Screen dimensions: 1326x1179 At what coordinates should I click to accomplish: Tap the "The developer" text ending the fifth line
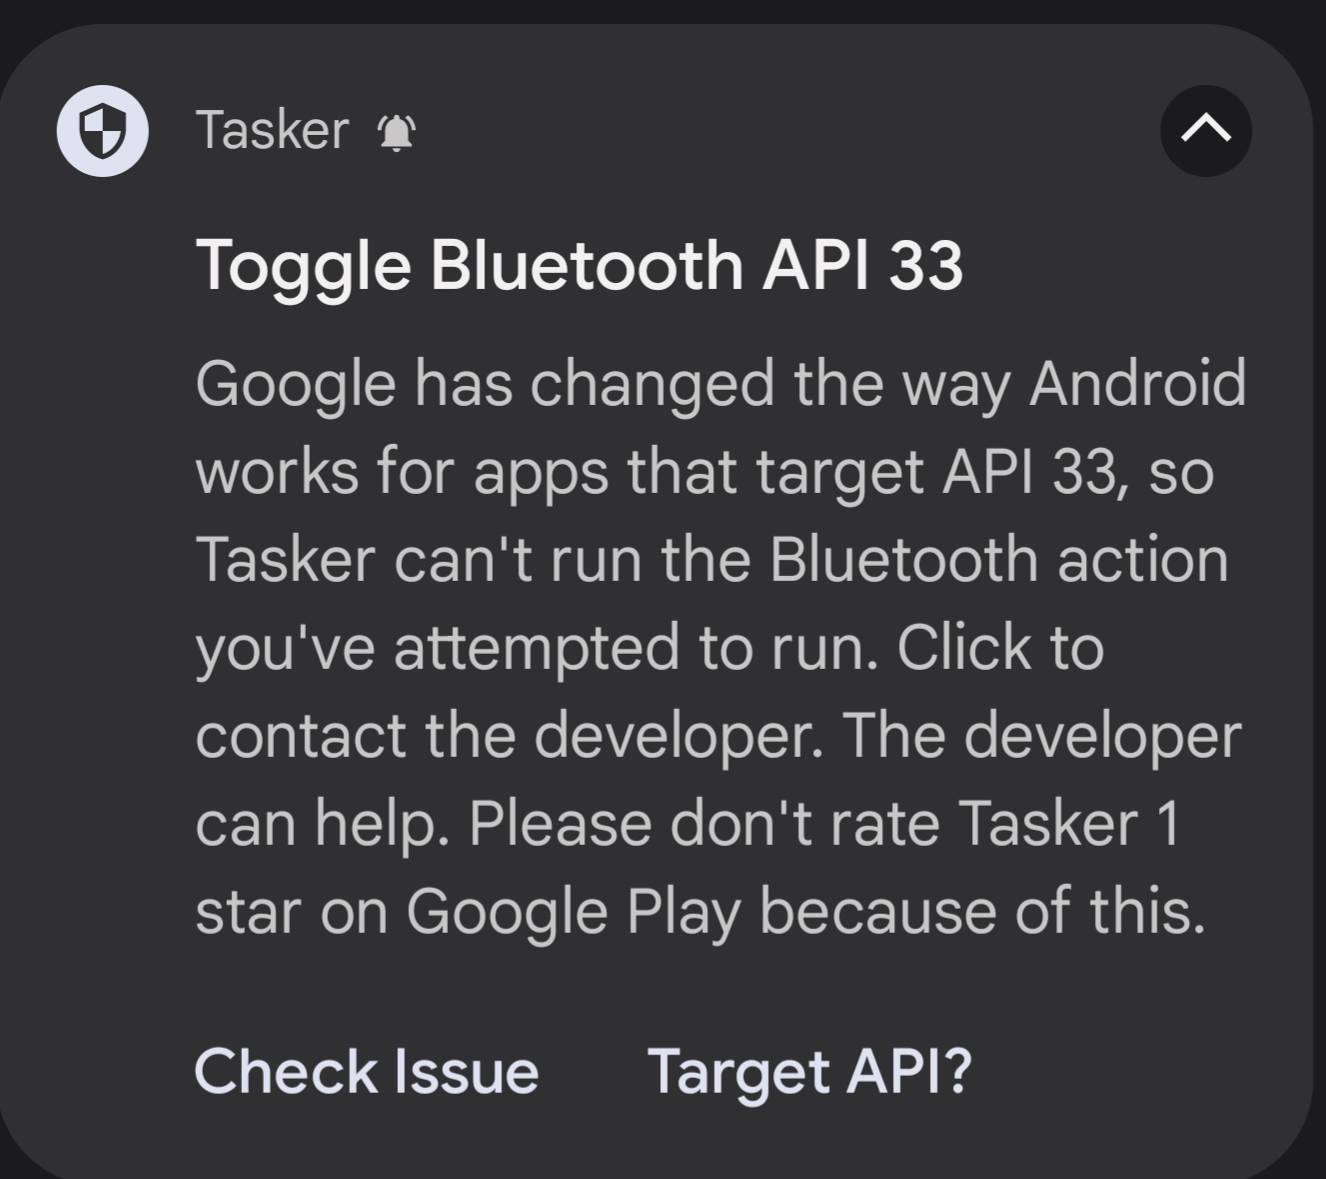(1042, 736)
